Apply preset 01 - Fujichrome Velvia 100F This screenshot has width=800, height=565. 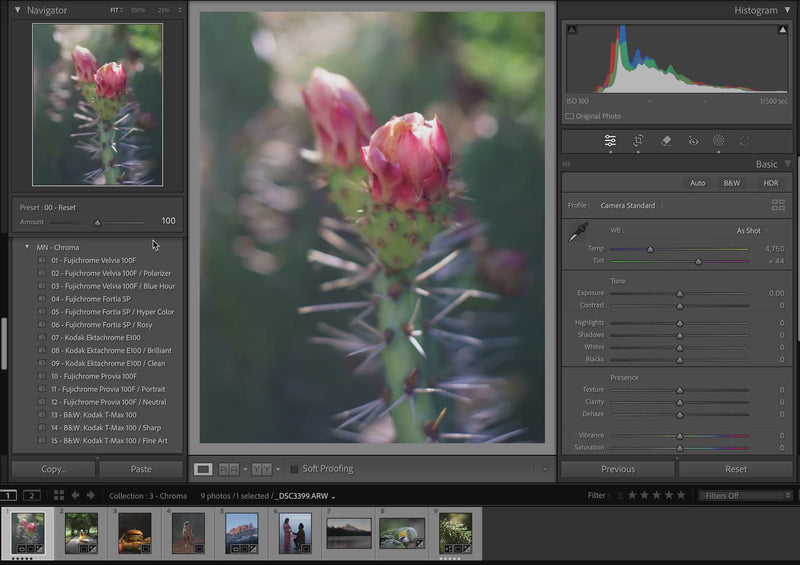click(x=93, y=260)
